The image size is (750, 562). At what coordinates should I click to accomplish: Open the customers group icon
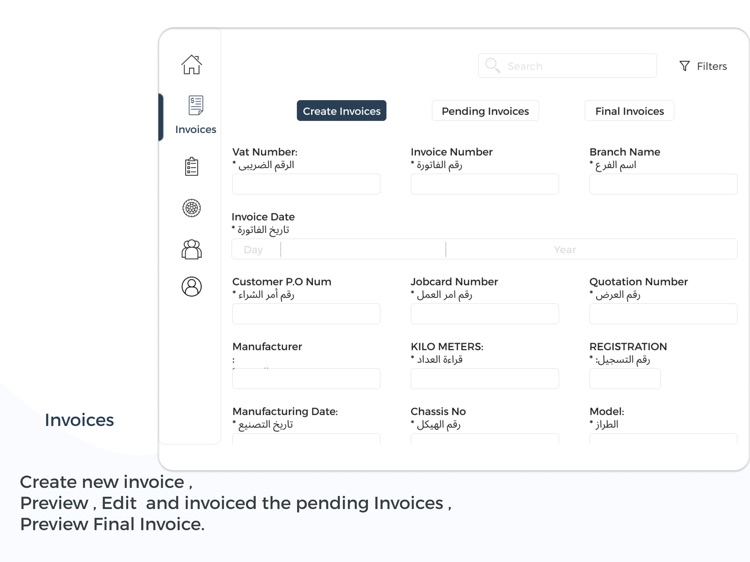pos(191,249)
